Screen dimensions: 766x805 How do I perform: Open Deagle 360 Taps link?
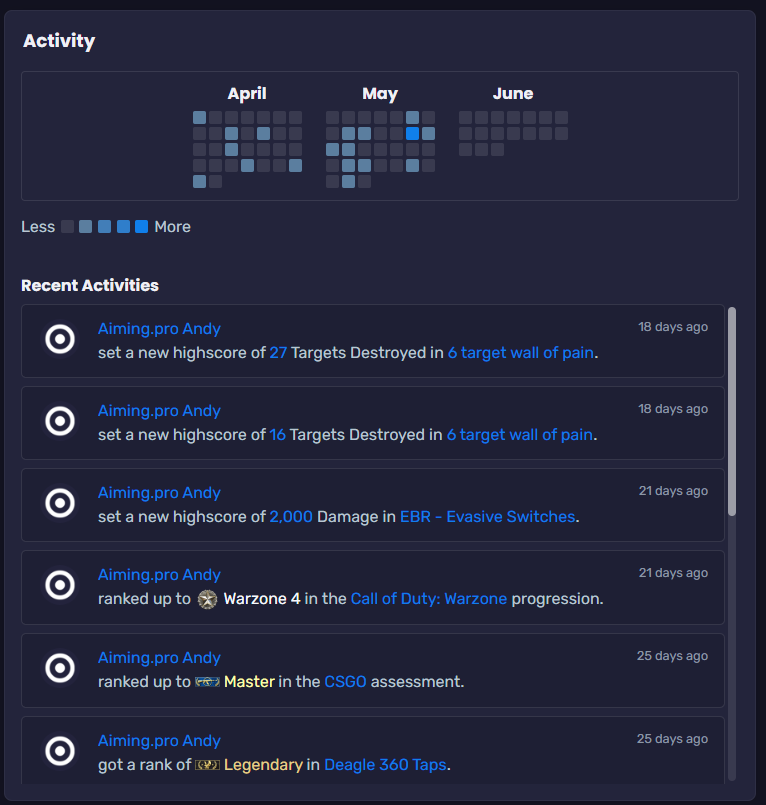tap(385, 765)
